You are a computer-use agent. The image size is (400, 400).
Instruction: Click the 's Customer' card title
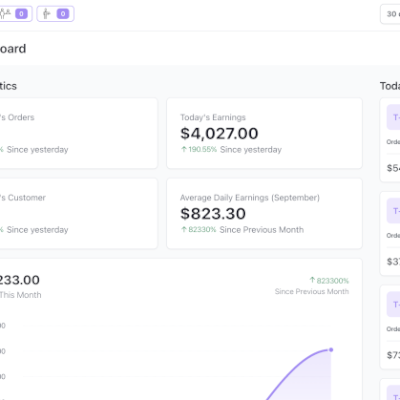23,198
